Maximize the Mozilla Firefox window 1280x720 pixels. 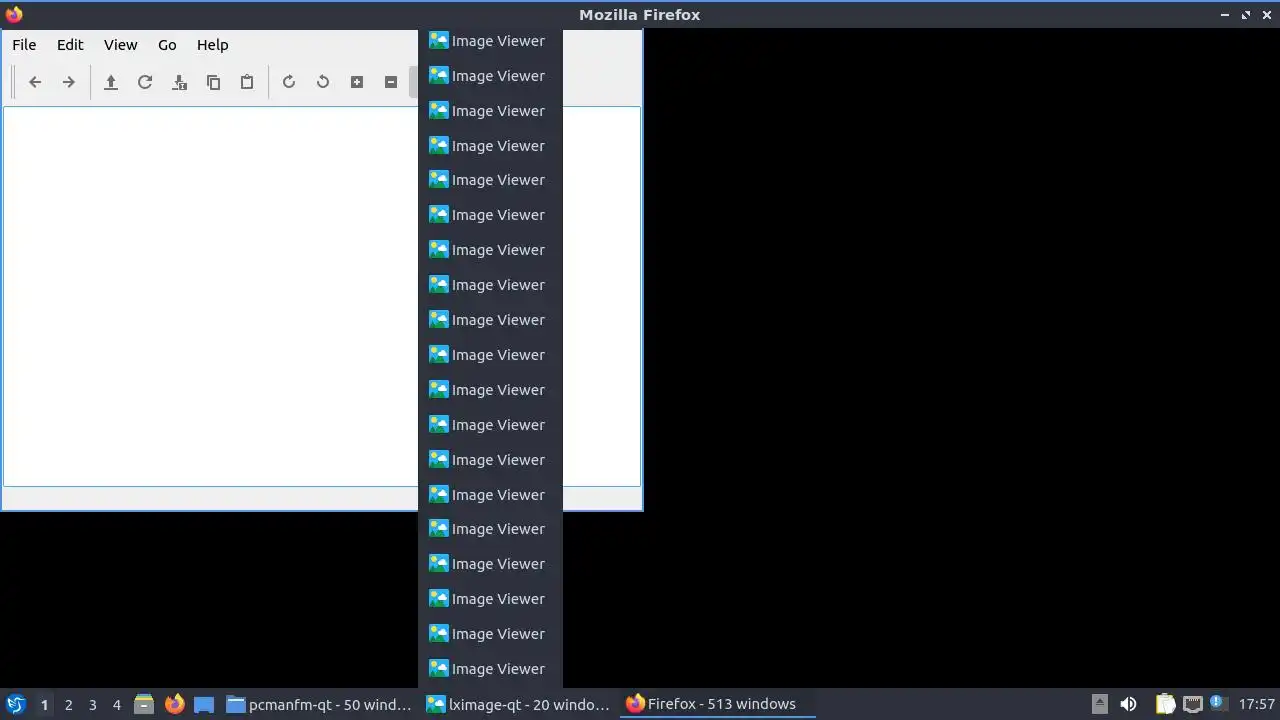(1246, 15)
